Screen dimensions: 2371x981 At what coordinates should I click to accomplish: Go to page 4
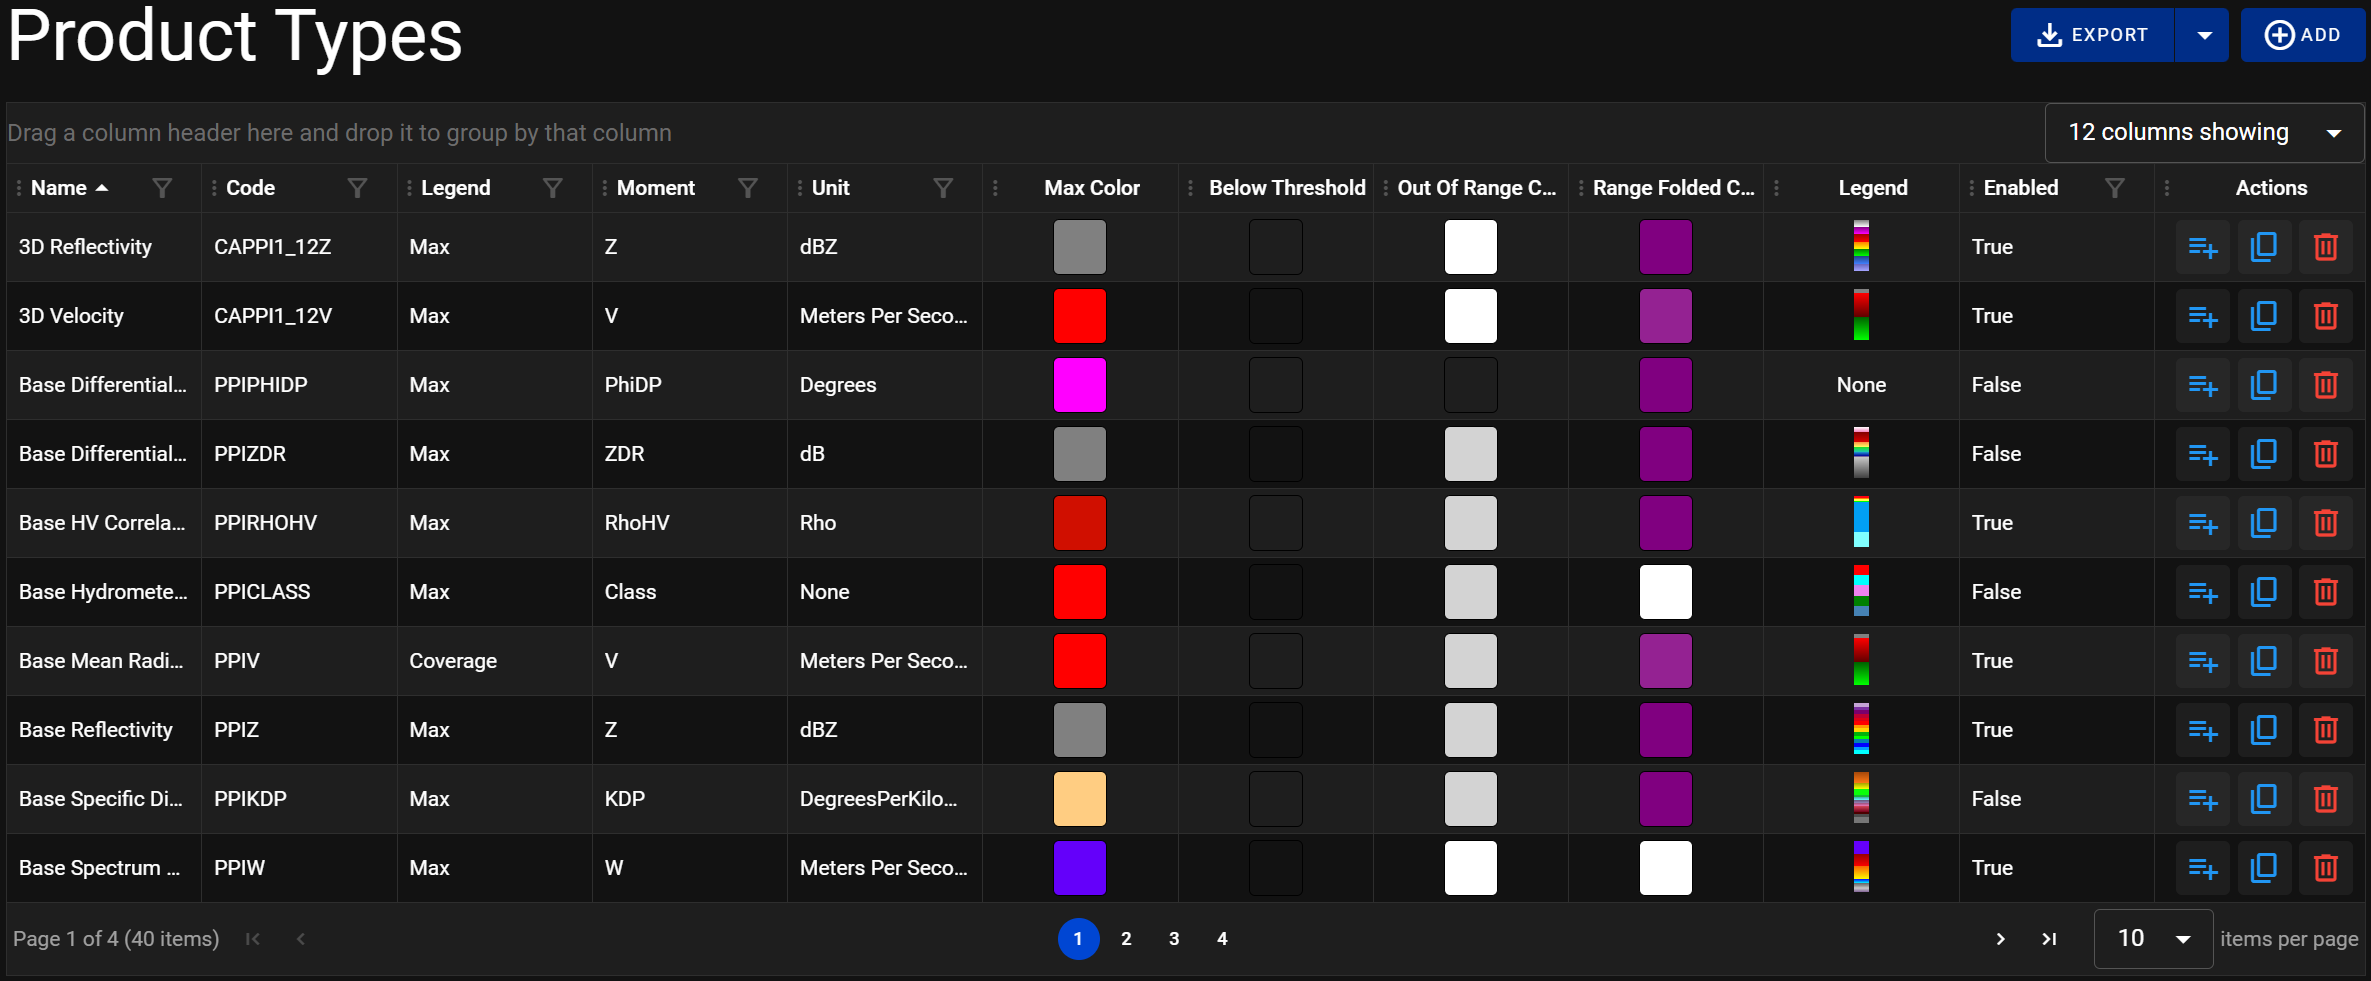coord(1222,939)
